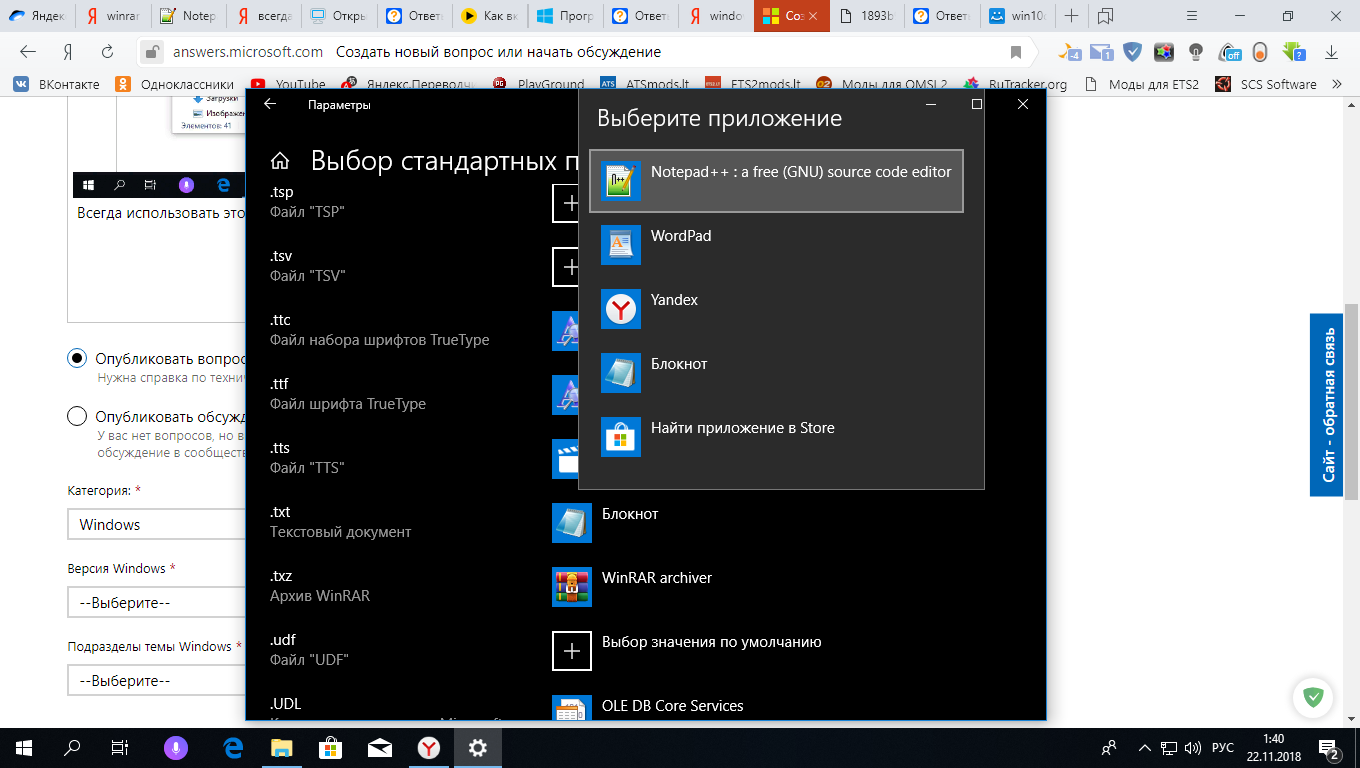Switch to the Notep browser tab

pyautogui.click(x=189, y=16)
